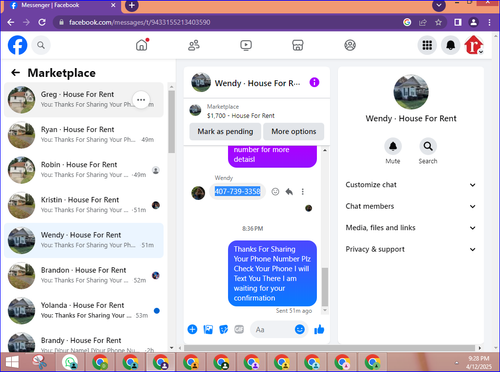Viewport: 500px width, 372px height.
Task: Select Wendy - House For Rent conversation
Action: (x=84, y=240)
